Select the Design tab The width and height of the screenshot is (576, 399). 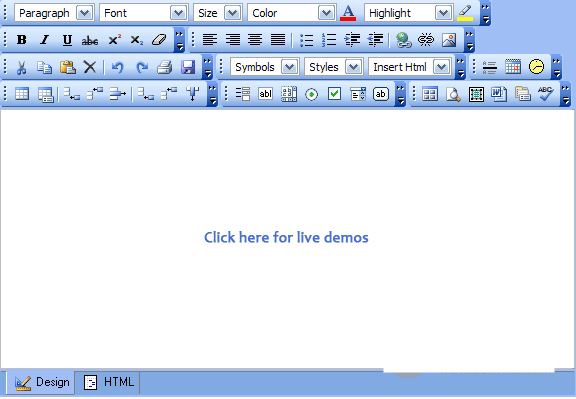pos(42,382)
